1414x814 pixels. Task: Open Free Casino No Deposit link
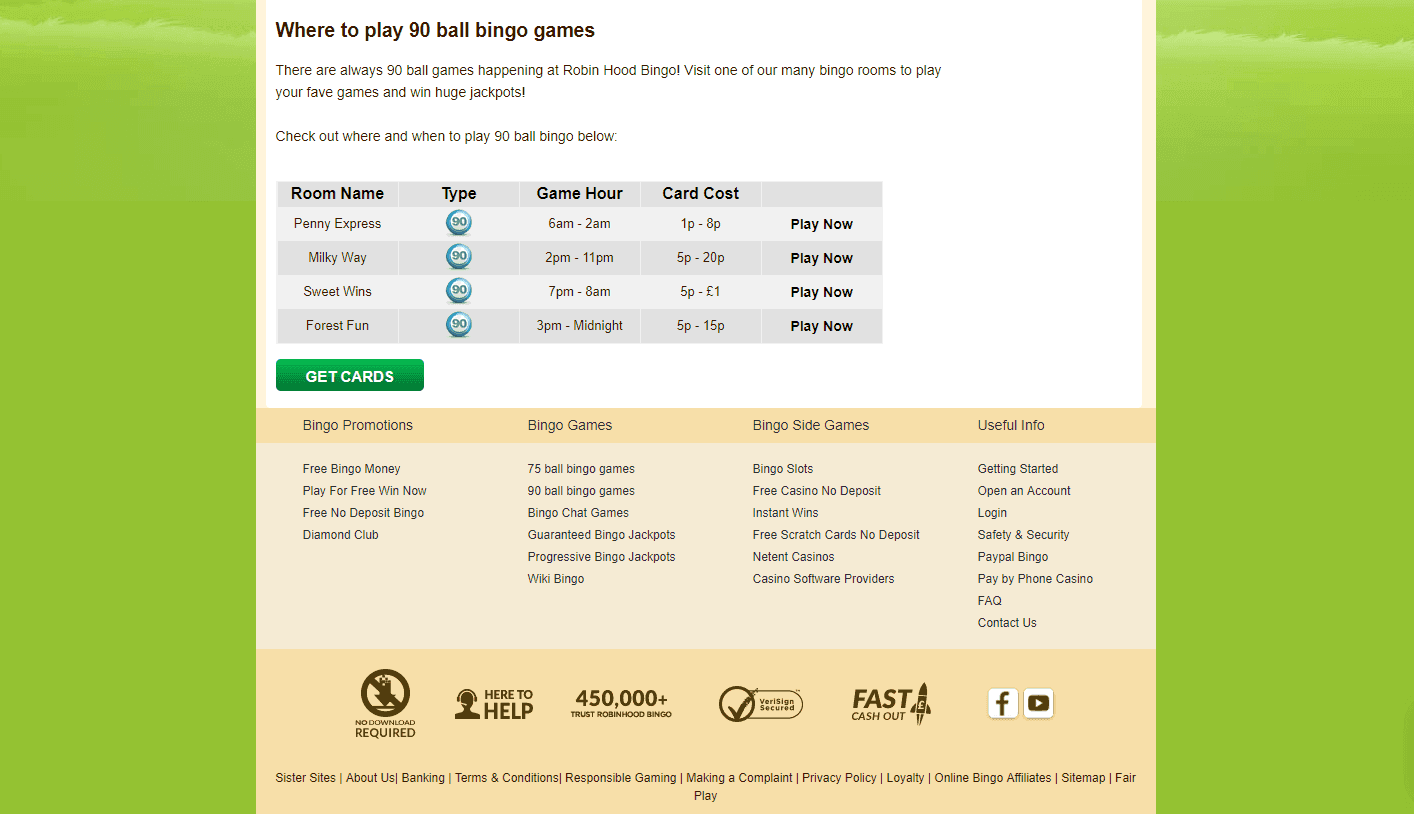(817, 491)
